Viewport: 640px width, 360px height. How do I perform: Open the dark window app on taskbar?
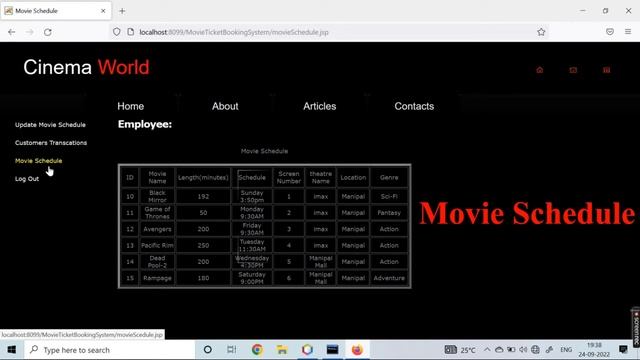[x=332, y=350]
